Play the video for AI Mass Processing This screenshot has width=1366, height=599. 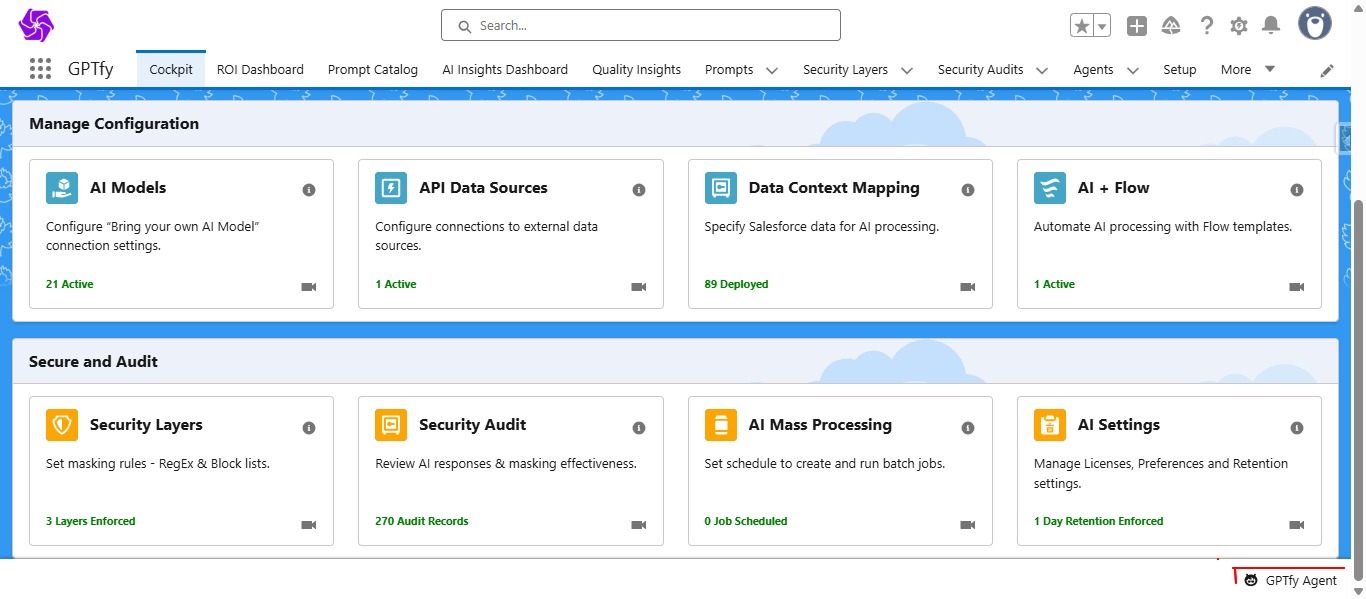(x=967, y=525)
